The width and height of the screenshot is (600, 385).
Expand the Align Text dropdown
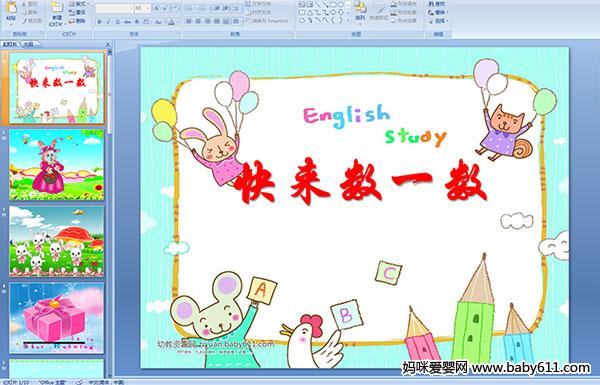(x=261, y=12)
